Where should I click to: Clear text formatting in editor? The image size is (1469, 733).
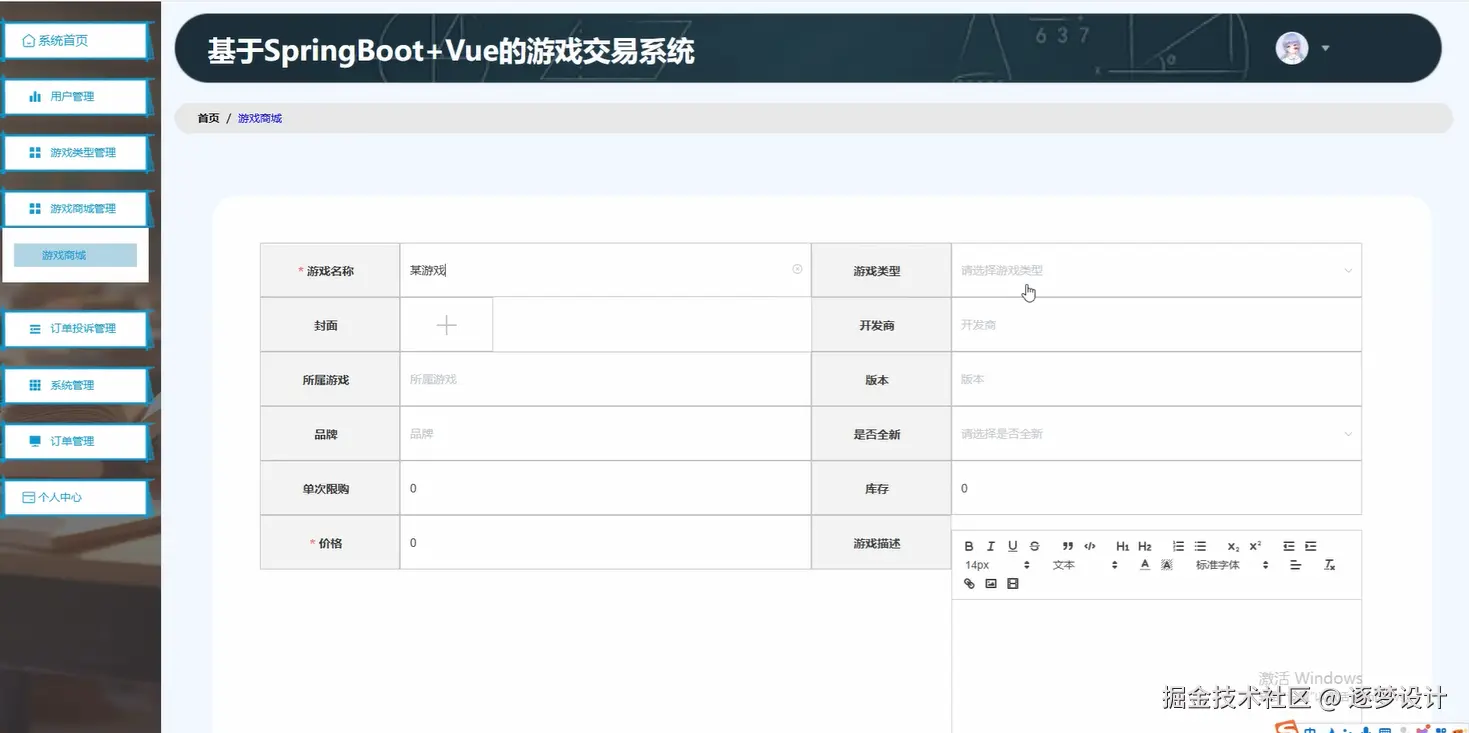point(1329,565)
